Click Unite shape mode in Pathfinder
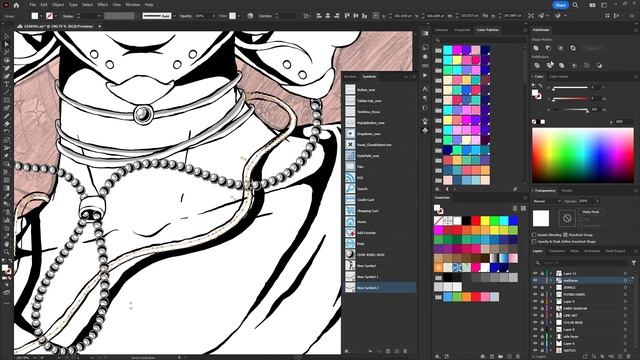 536,48
